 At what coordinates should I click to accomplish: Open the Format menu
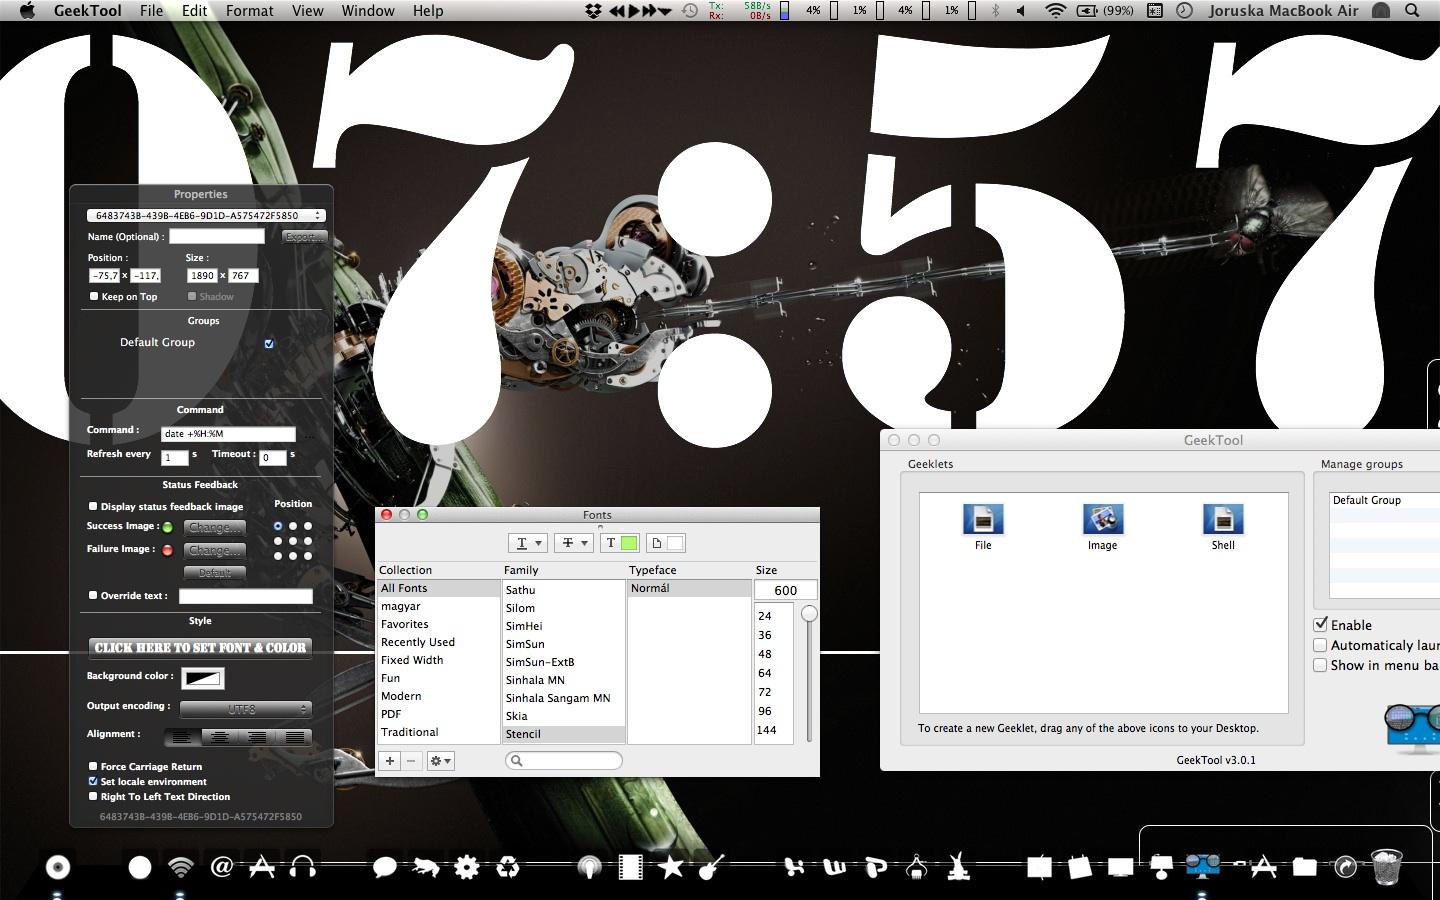(250, 11)
